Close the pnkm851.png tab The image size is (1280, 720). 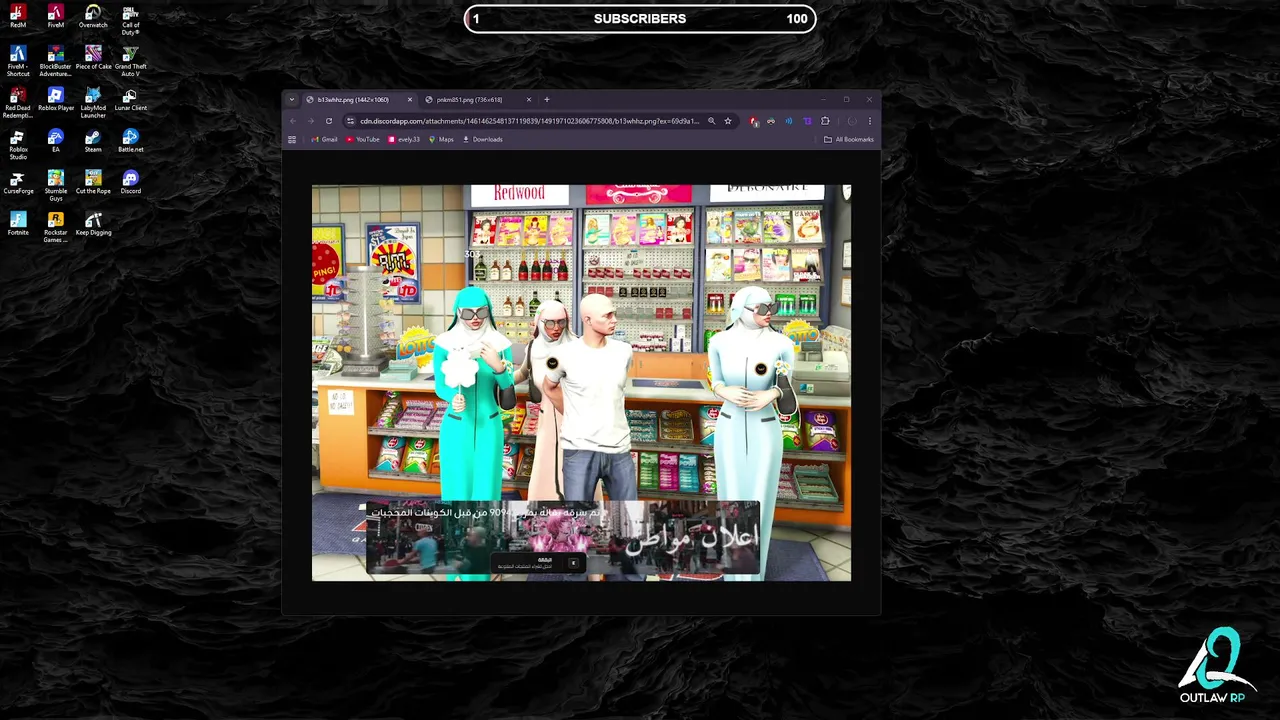click(528, 99)
